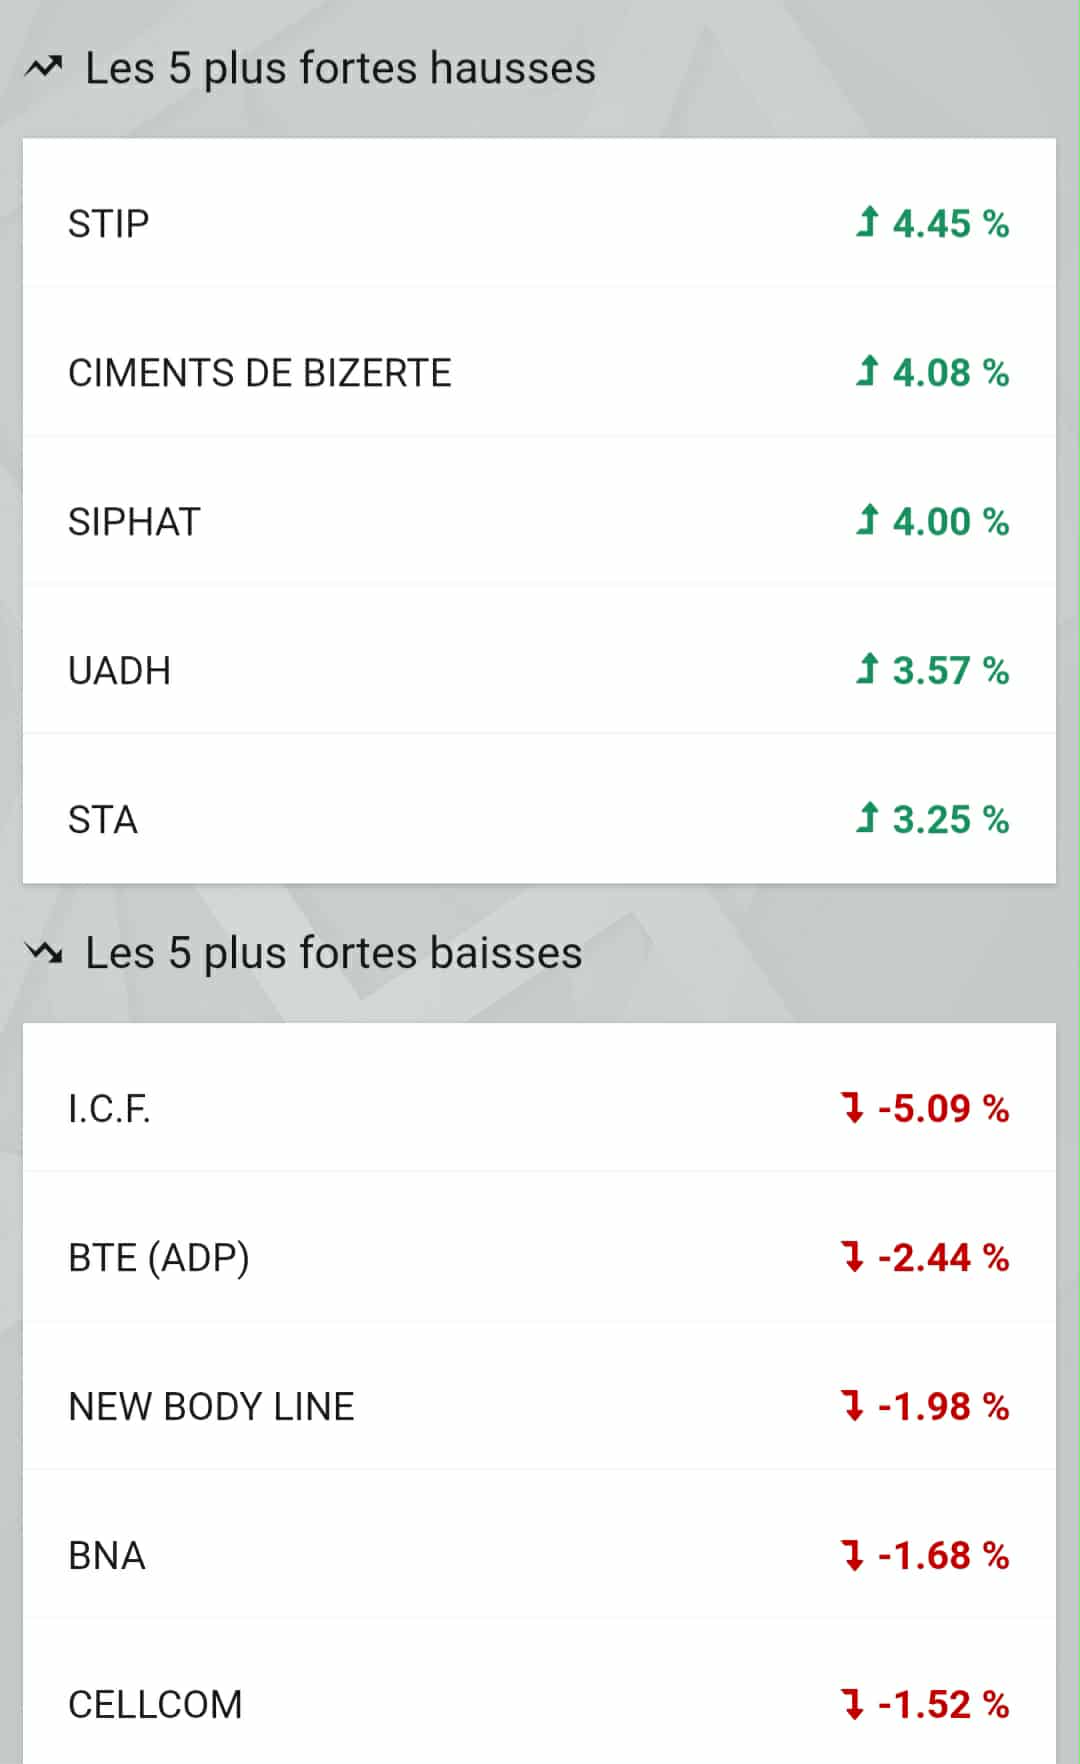This screenshot has height=1764, width=1080.
Task: Click "Les 5 plus fortes hausses" heading
Action: click(340, 68)
